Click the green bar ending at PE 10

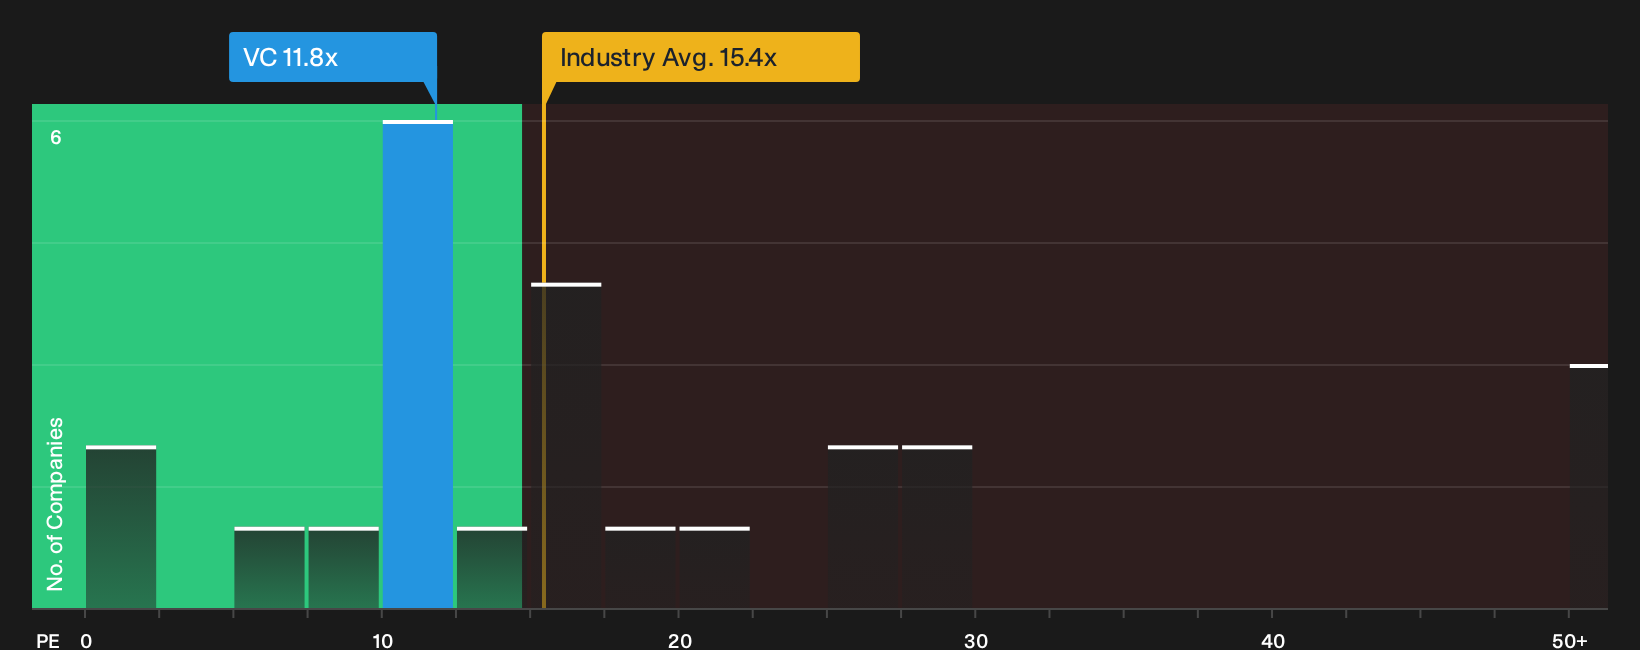tap(344, 567)
